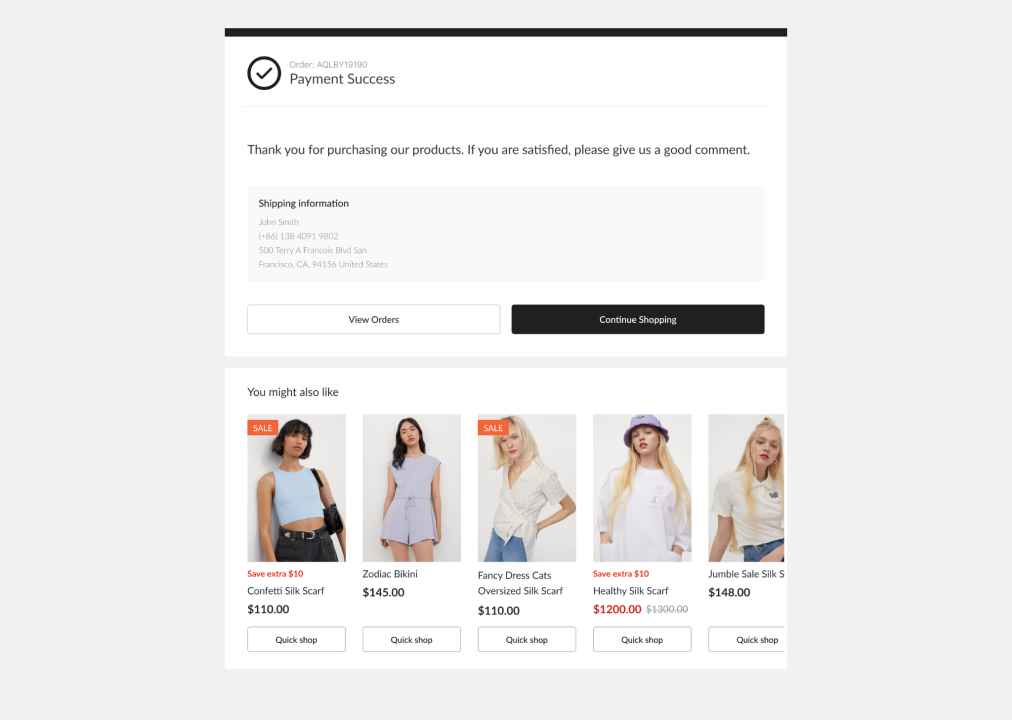This screenshot has height=720, width=1012.
Task: Open the Jumble Sale Silk product image
Action: coord(746,488)
